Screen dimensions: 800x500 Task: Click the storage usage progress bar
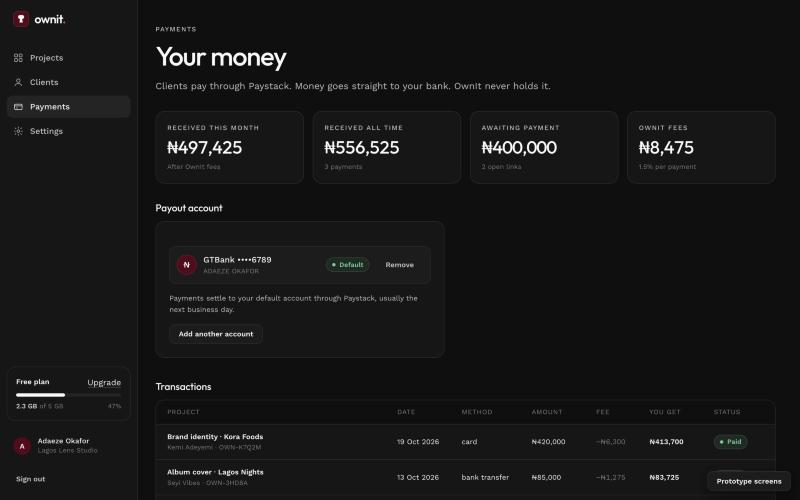(x=68, y=395)
